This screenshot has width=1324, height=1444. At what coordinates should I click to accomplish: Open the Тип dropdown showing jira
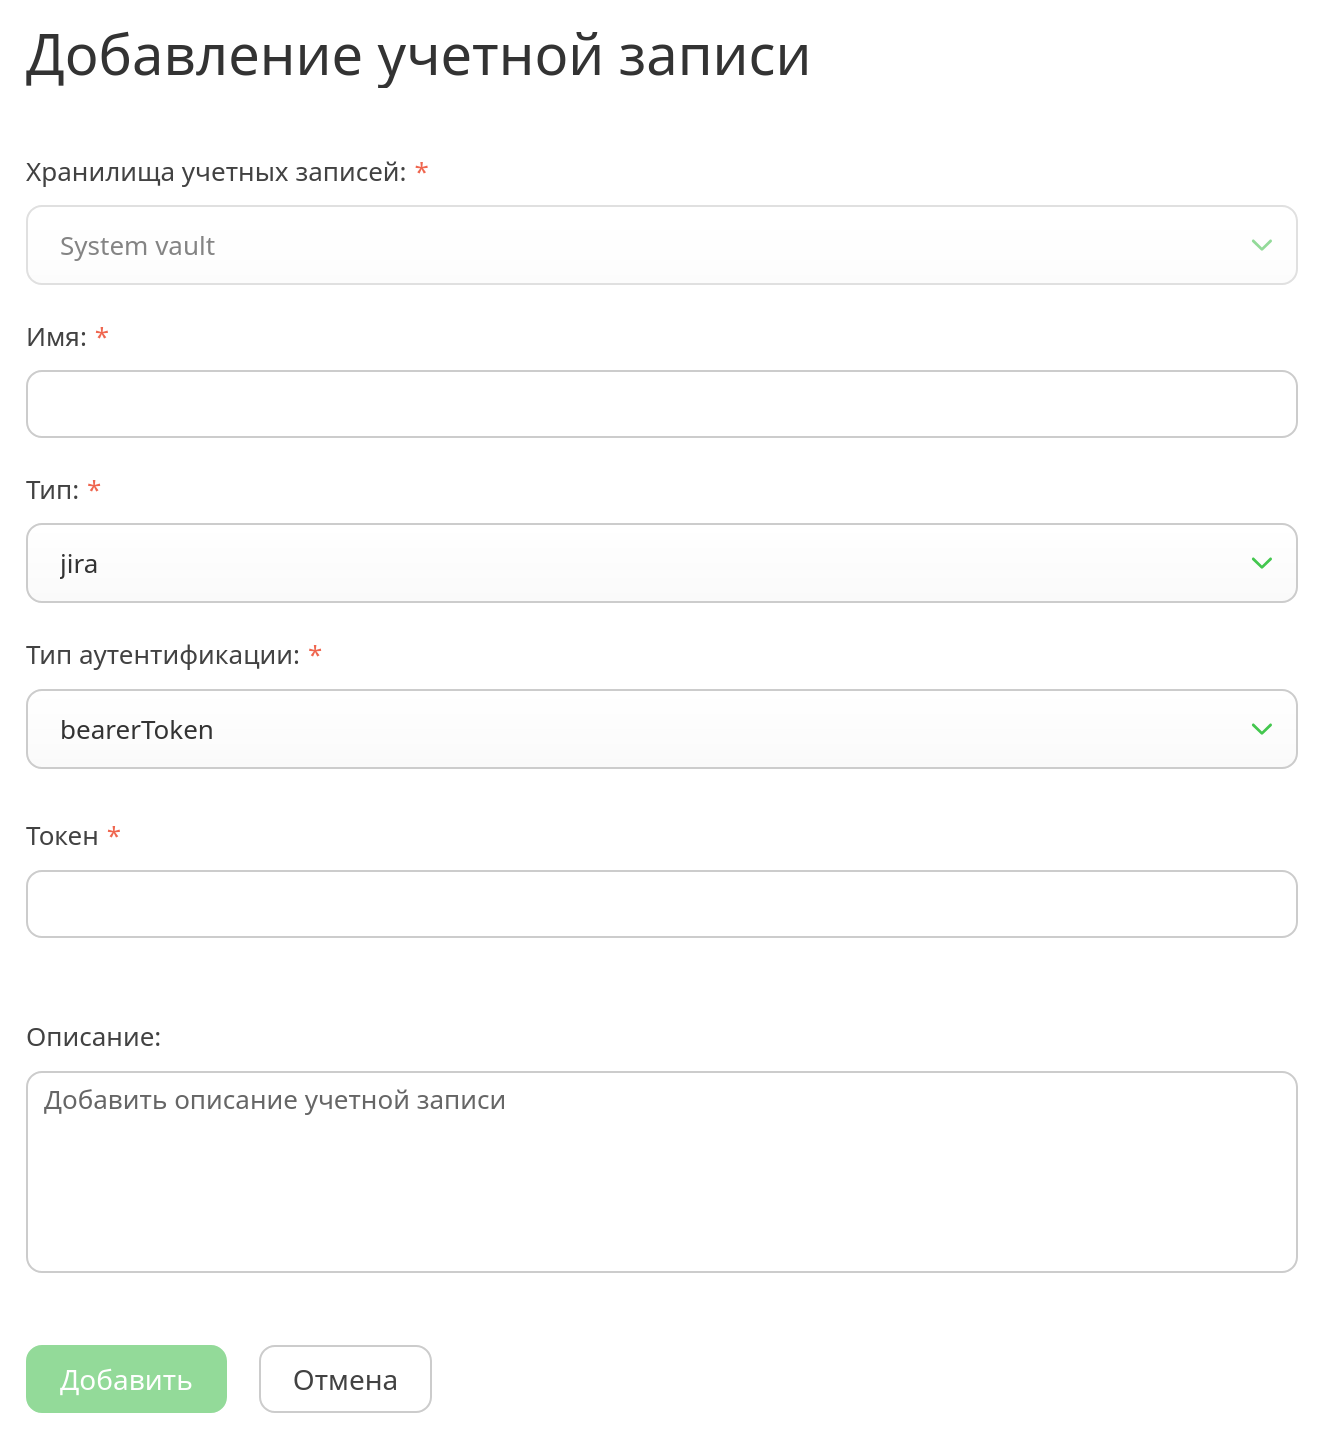[x=661, y=563]
